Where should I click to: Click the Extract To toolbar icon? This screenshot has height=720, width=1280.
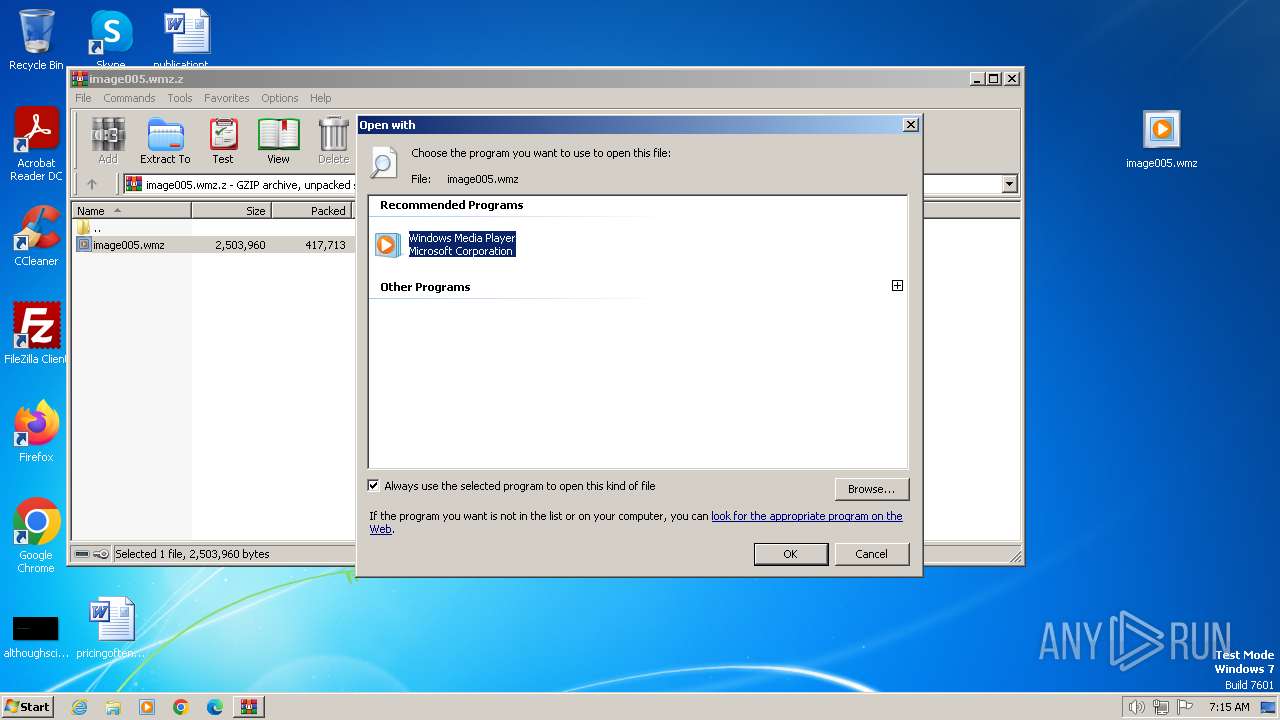pyautogui.click(x=165, y=140)
